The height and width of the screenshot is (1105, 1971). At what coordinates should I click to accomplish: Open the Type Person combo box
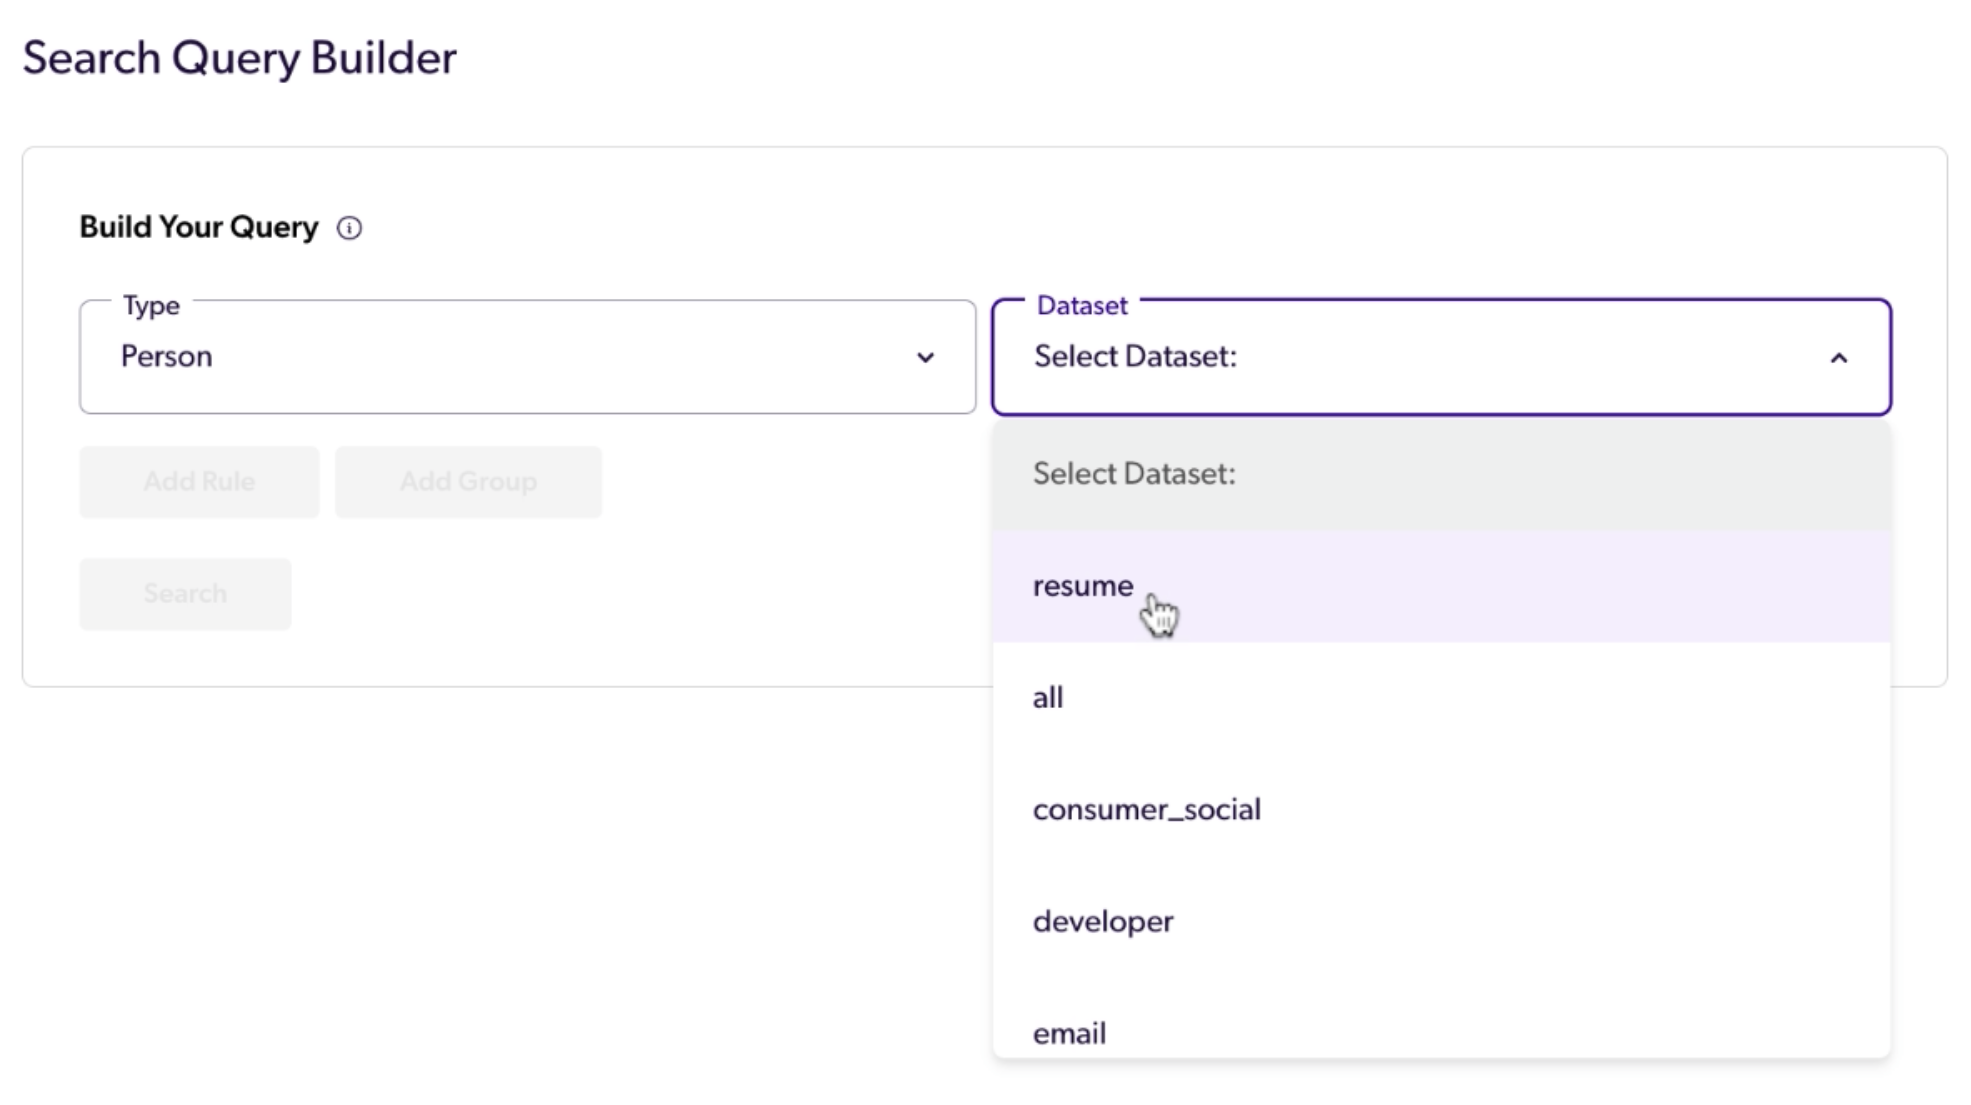[x=527, y=357]
